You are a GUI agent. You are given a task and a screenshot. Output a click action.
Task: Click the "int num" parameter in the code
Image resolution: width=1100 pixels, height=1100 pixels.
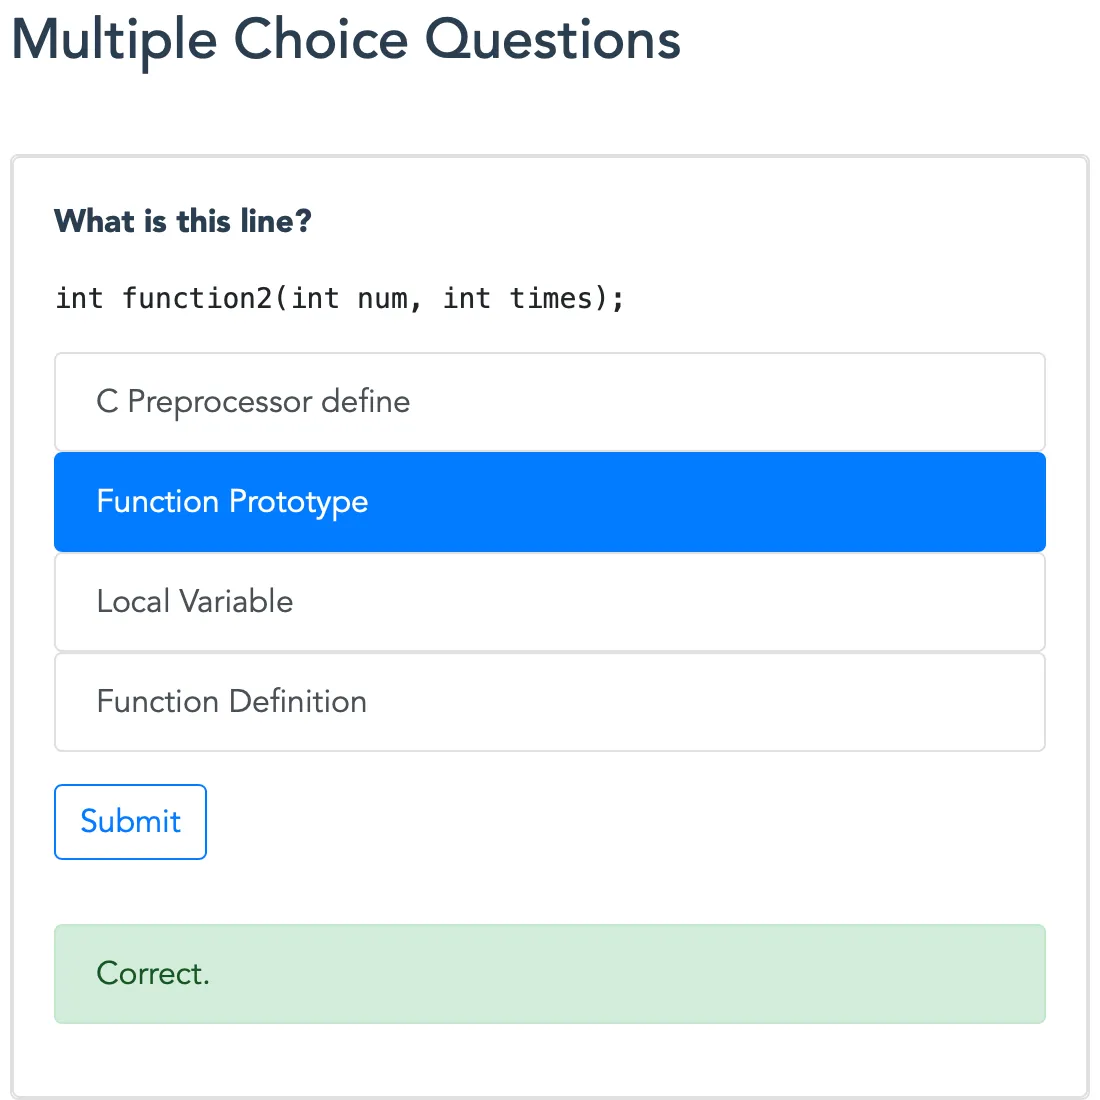click(x=348, y=298)
